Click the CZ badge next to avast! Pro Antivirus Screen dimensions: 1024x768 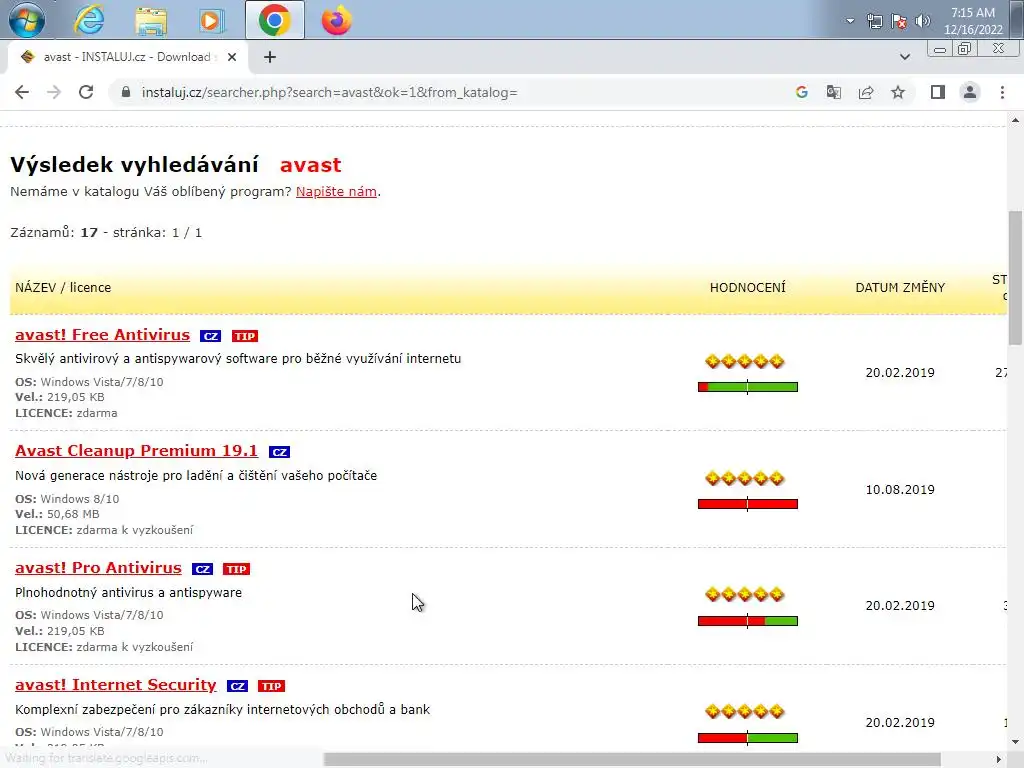coord(202,569)
